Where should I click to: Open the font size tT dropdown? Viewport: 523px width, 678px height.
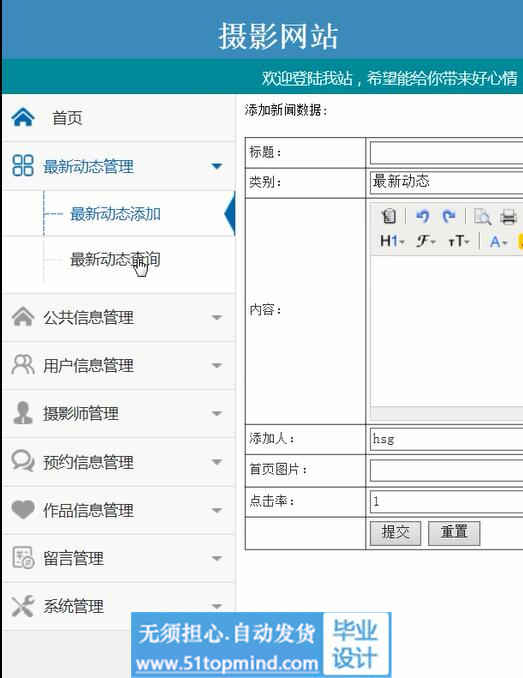pos(459,241)
